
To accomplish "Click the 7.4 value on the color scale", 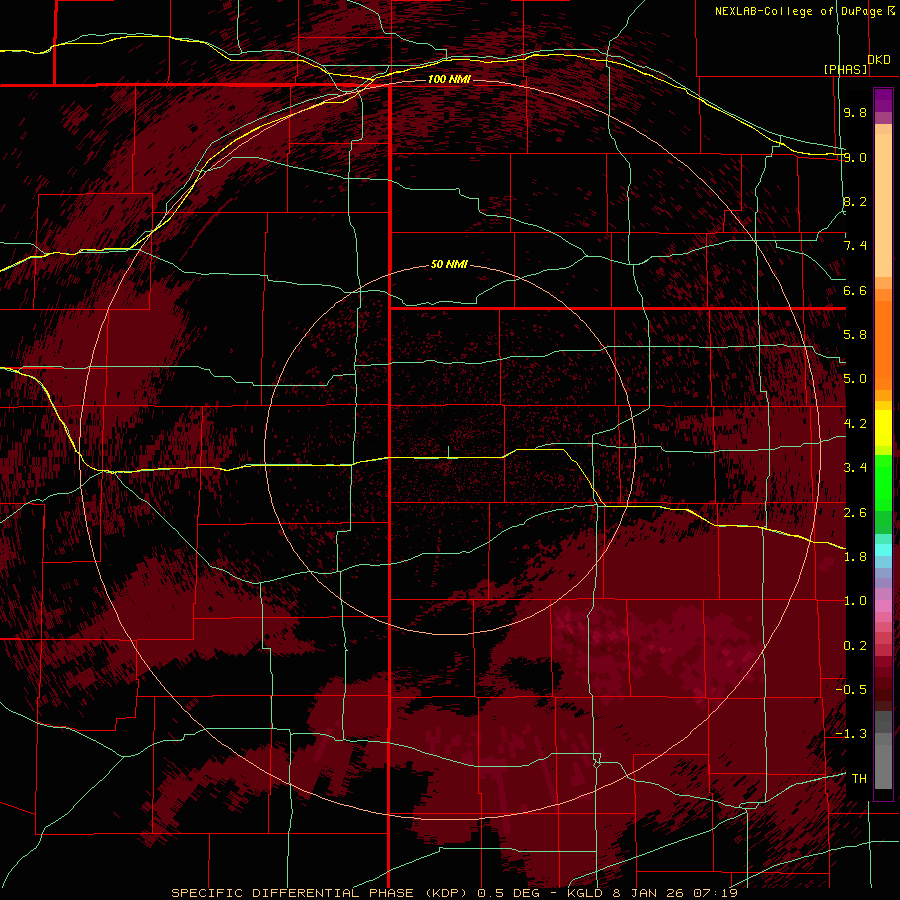I will pos(855,246).
